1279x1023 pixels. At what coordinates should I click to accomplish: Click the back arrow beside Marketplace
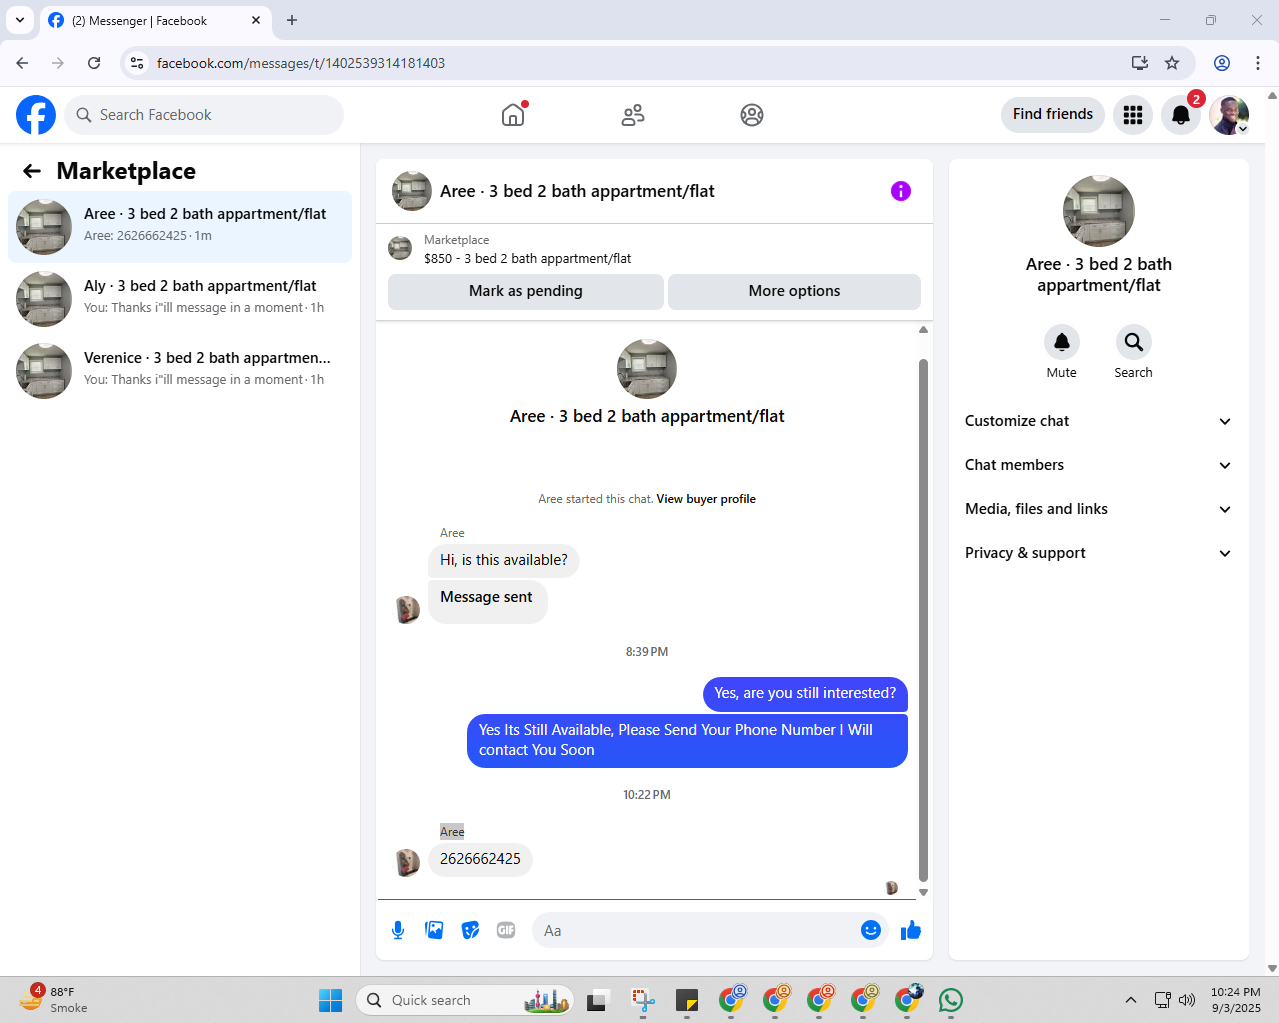pos(32,171)
